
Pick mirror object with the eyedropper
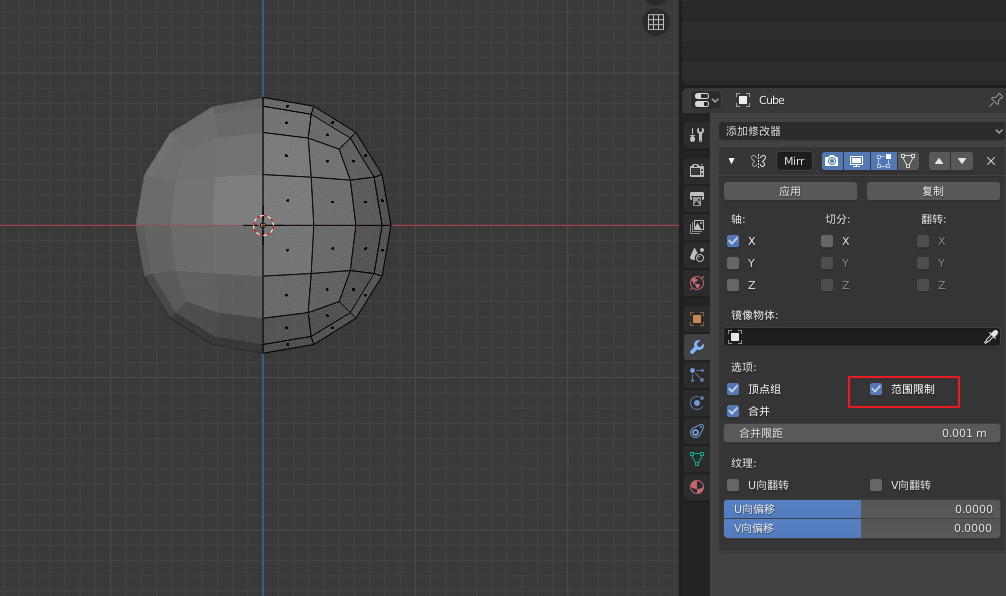(x=991, y=337)
